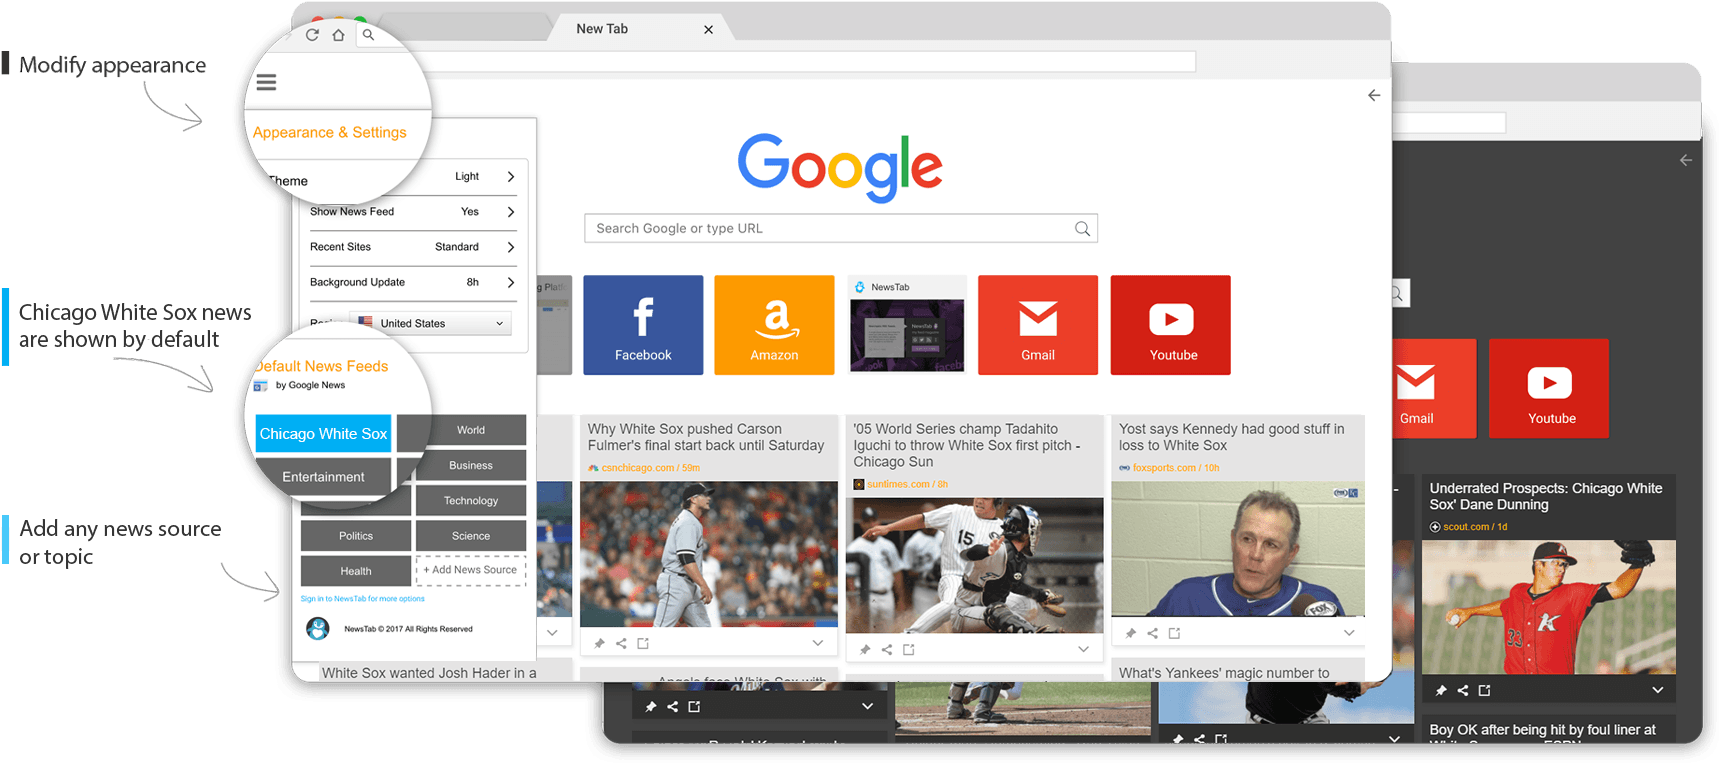Select the Technology news feed

pos(471,501)
